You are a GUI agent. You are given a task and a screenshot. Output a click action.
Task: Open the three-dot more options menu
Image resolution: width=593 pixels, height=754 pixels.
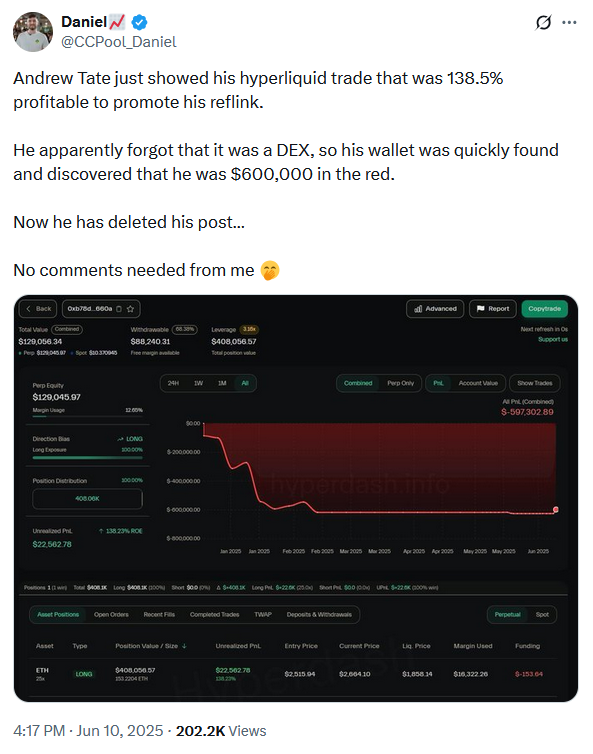(x=569, y=22)
